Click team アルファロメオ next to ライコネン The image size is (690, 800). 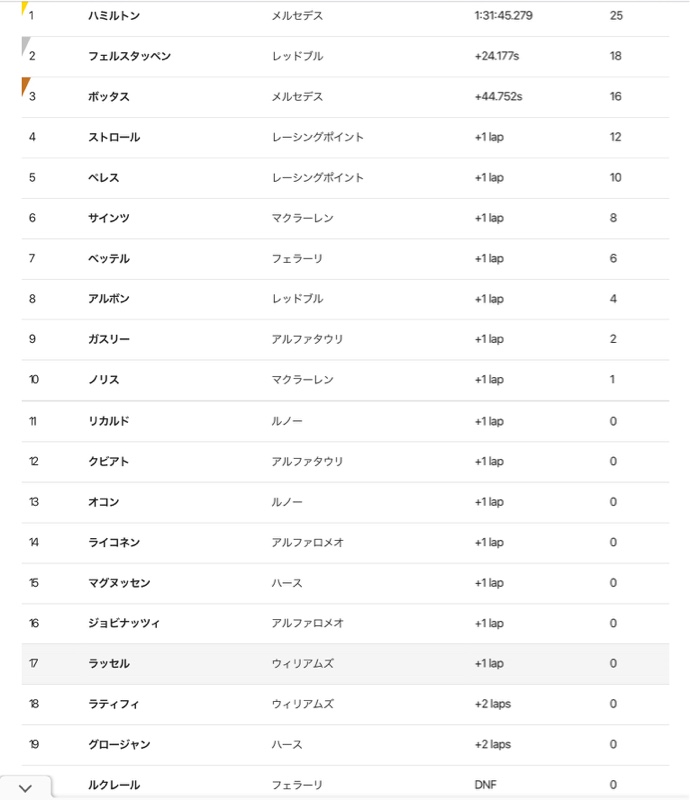(307, 542)
